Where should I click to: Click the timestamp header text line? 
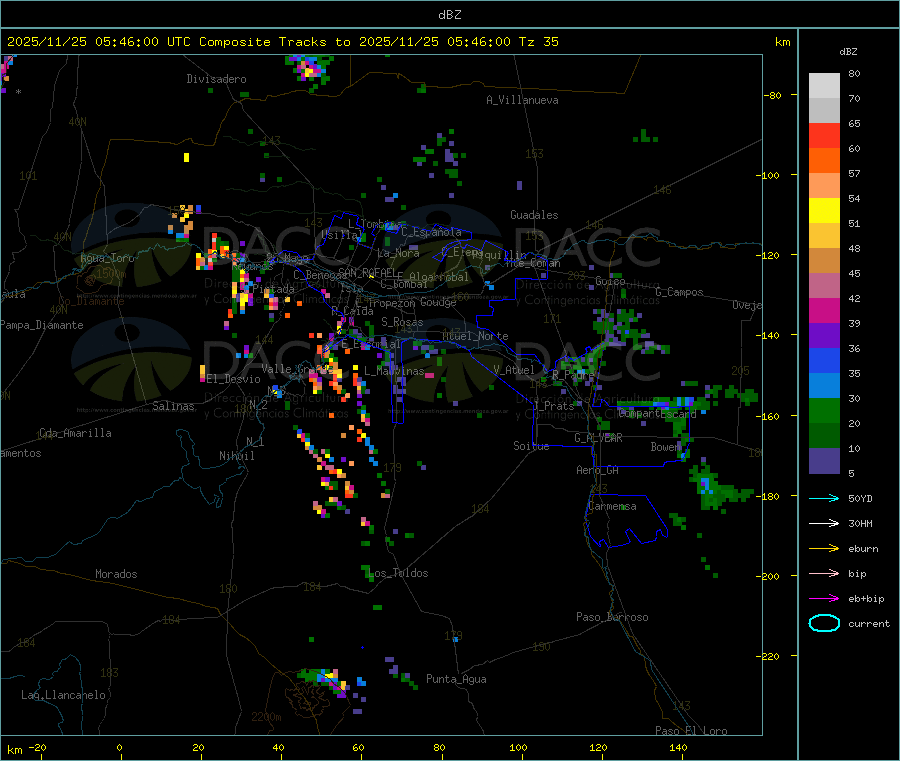point(282,42)
